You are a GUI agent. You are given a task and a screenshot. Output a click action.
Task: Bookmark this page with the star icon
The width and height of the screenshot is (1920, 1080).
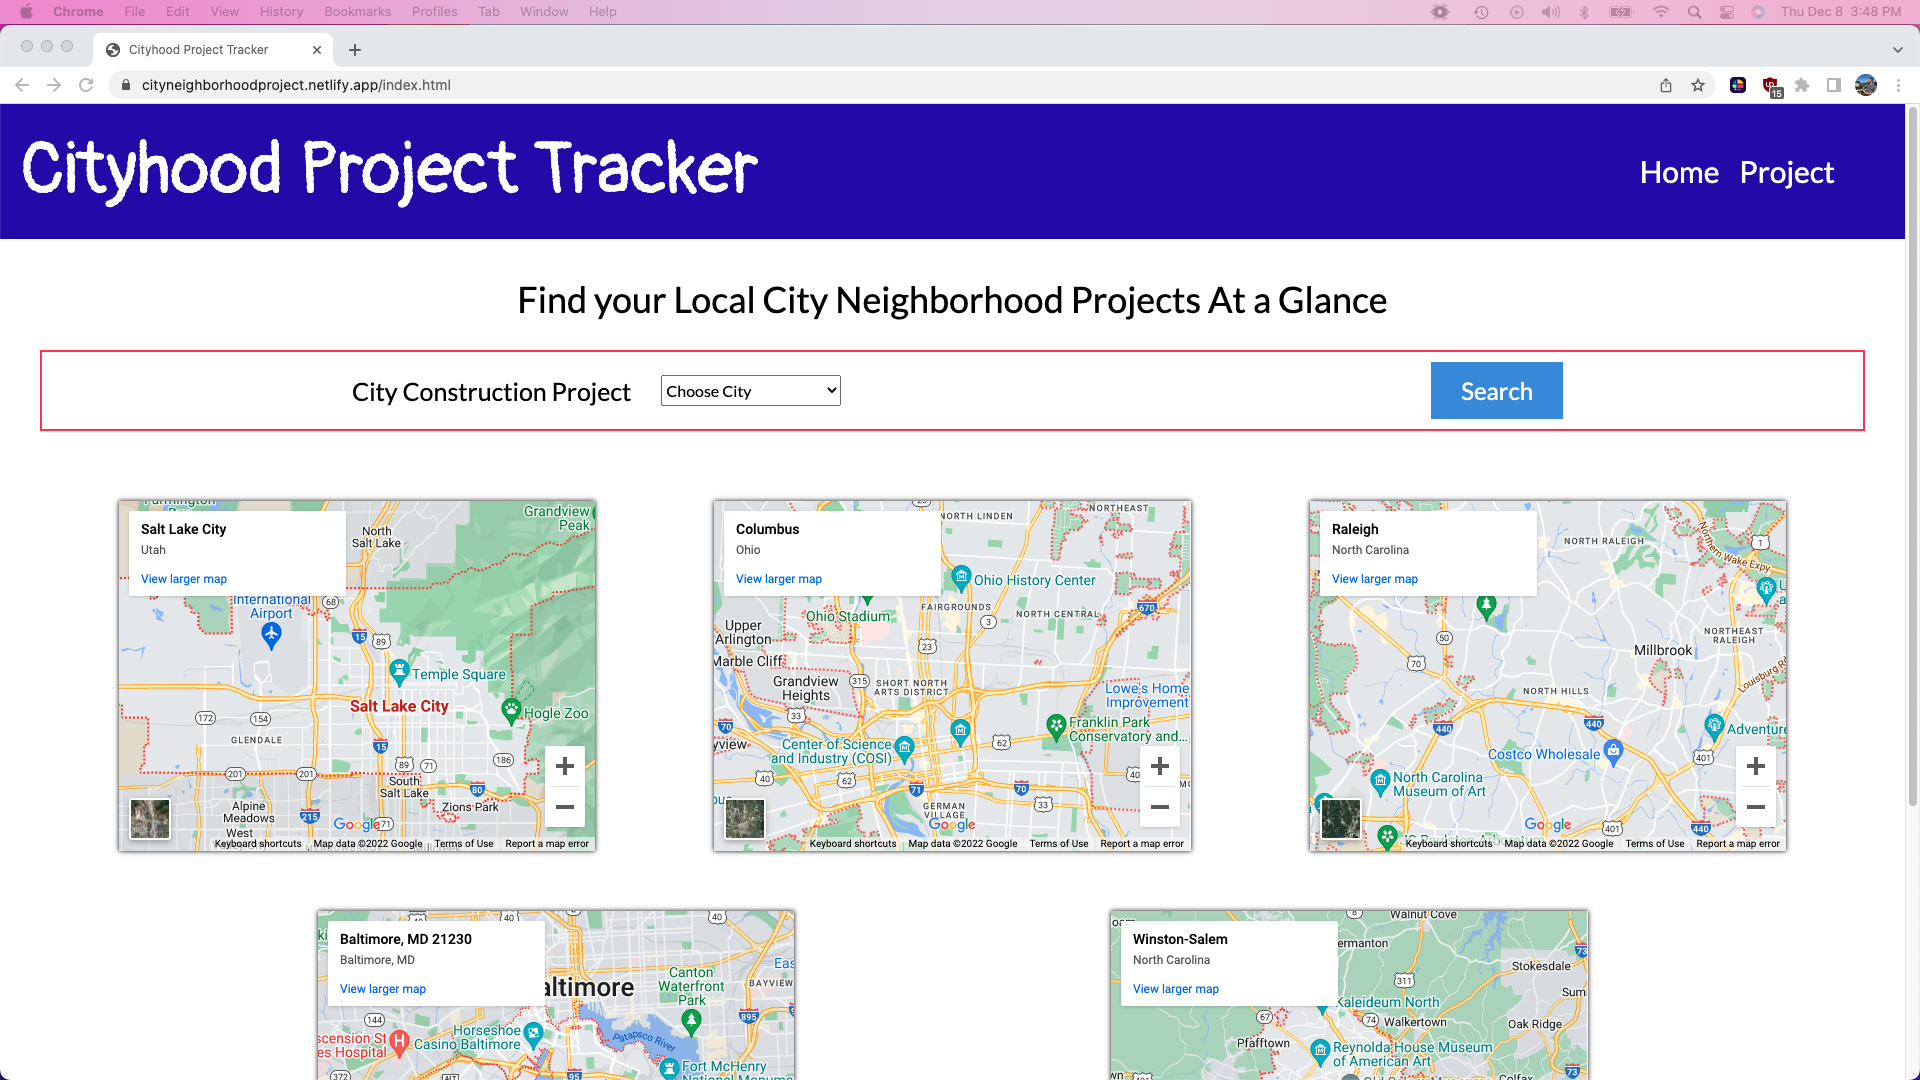[x=1698, y=85]
